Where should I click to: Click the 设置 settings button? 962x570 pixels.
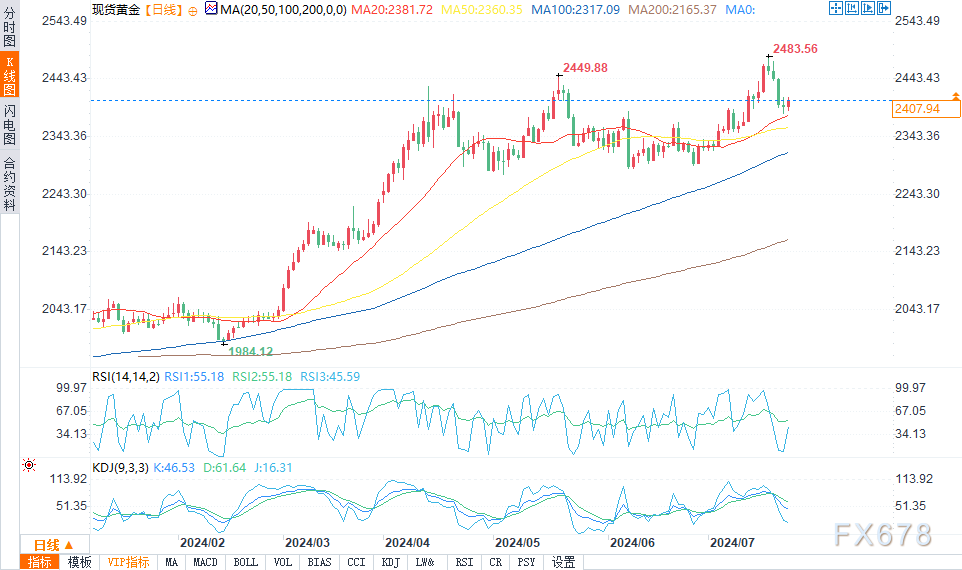click(x=563, y=562)
